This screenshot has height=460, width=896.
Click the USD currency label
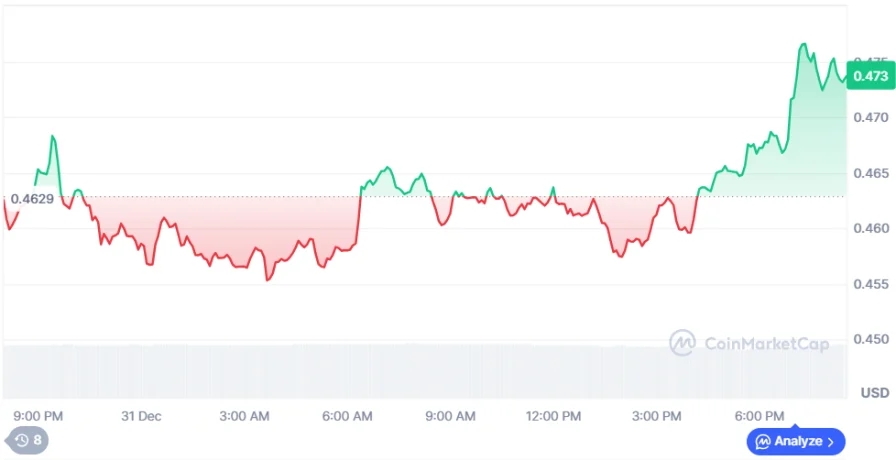(x=875, y=391)
